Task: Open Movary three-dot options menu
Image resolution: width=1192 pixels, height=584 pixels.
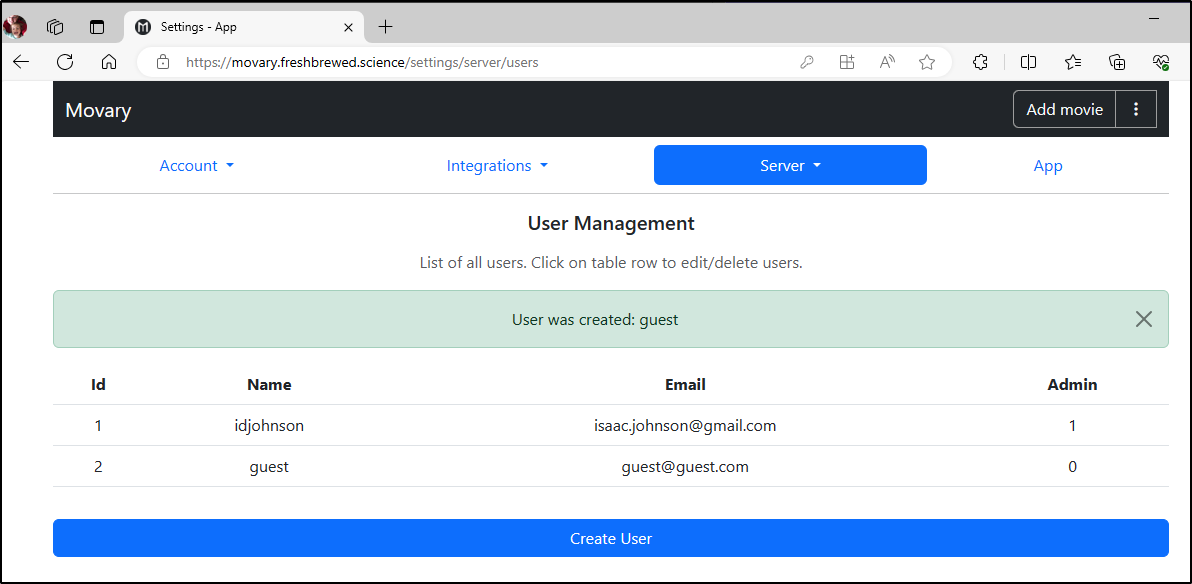Action: tap(1136, 110)
